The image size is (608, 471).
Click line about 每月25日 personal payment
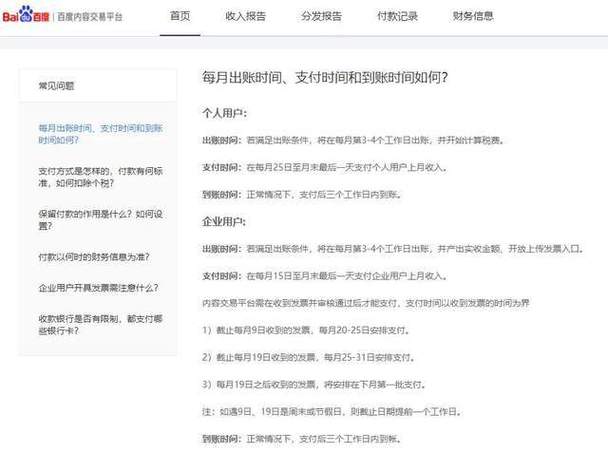[x=325, y=167]
